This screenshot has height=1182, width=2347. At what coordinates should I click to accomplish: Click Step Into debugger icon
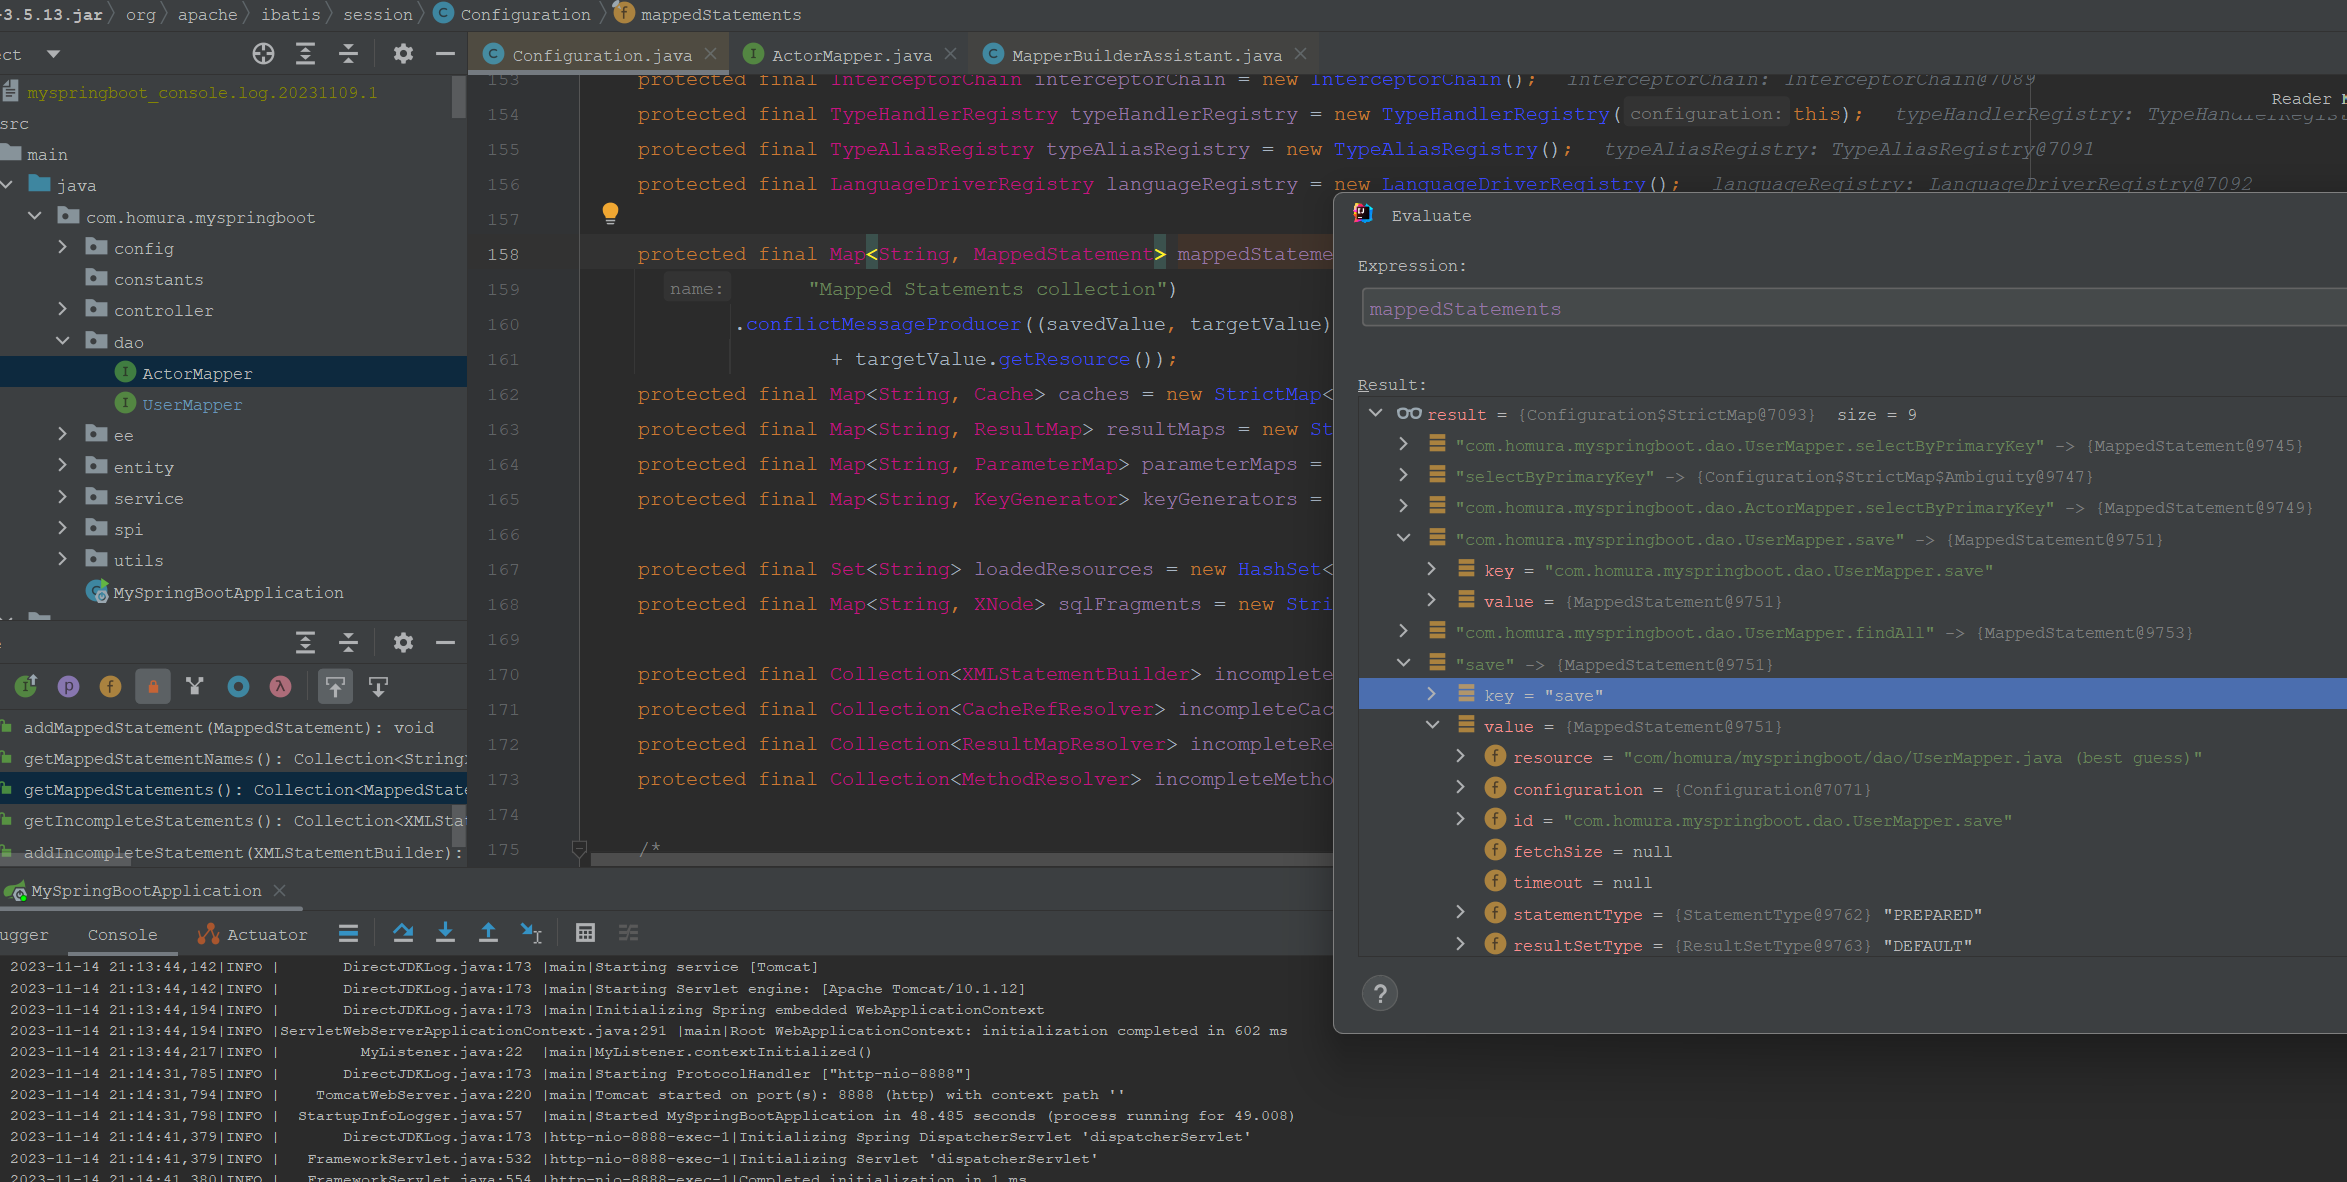(x=445, y=933)
